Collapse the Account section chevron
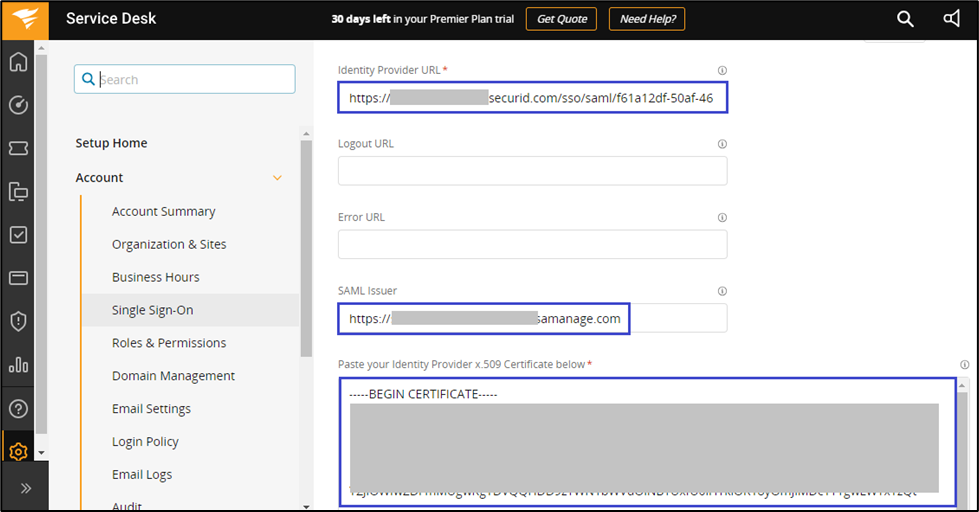Screen dimensions: 979x512 [278, 178]
